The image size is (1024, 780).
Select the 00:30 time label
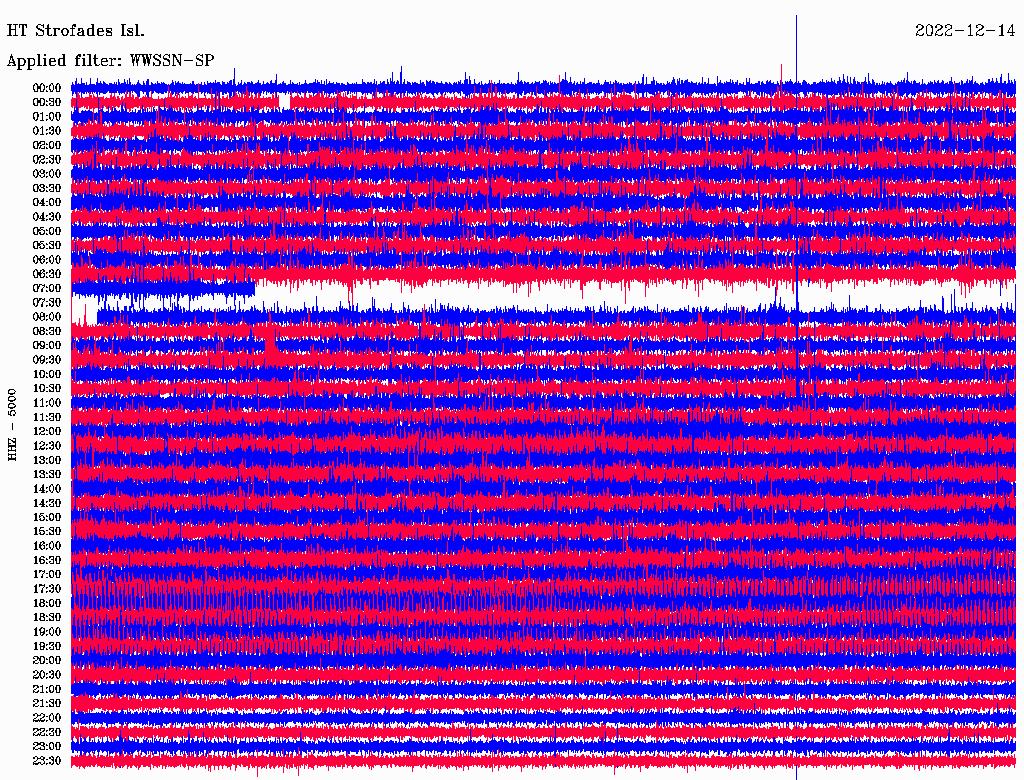click(x=47, y=102)
